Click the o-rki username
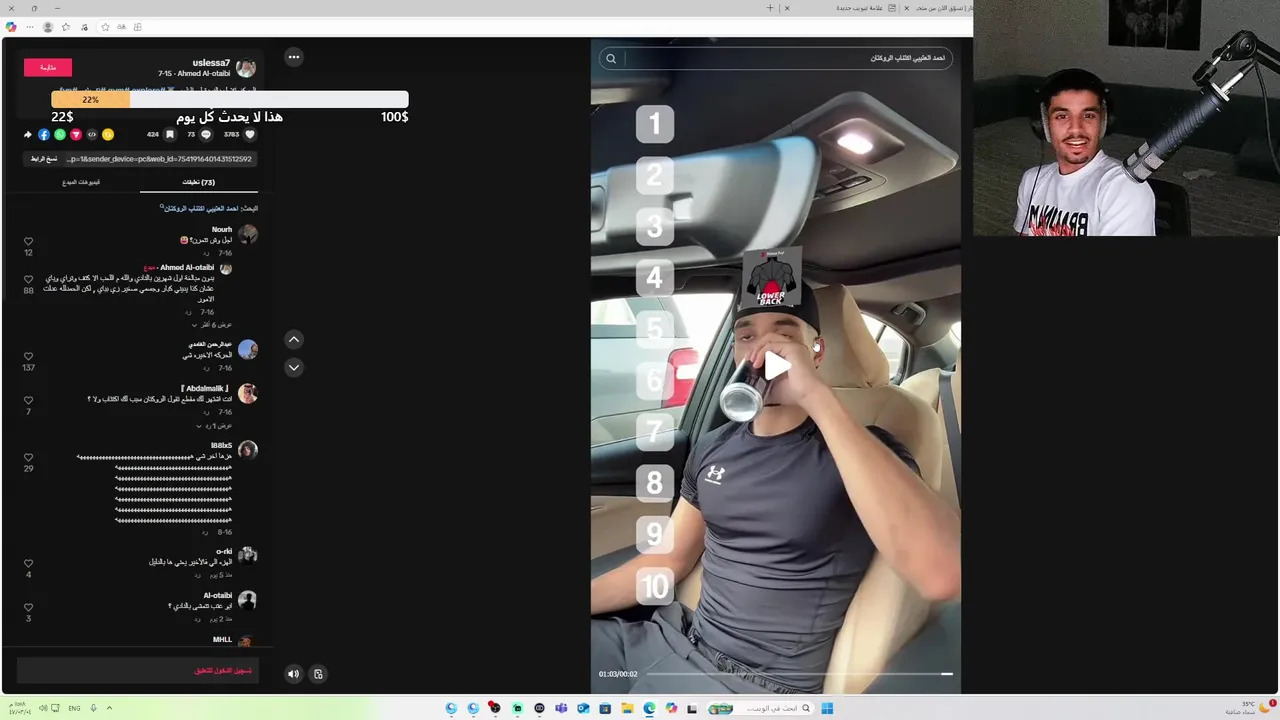1280x720 pixels. (224, 551)
